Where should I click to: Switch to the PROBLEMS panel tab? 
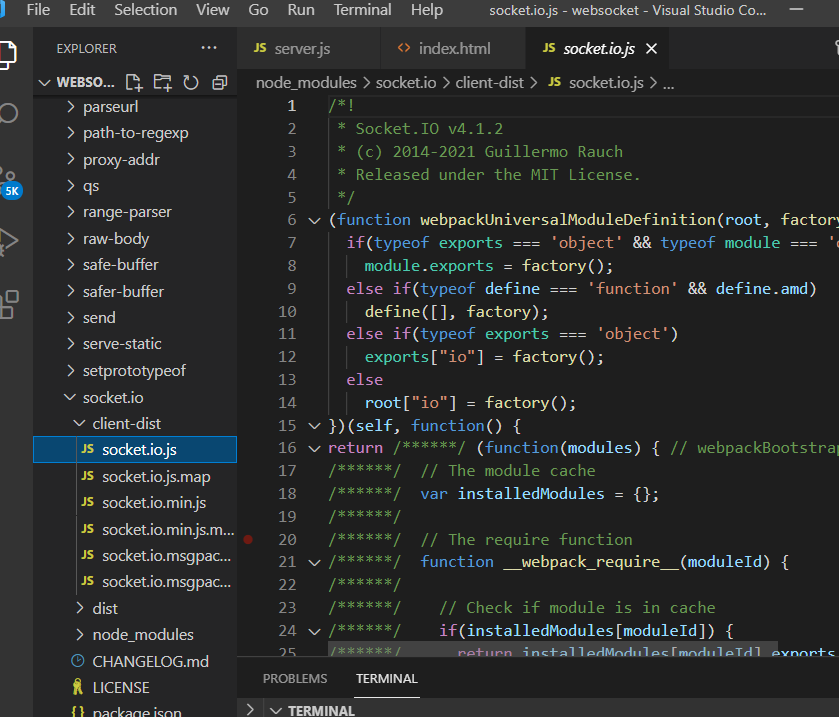(295, 678)
